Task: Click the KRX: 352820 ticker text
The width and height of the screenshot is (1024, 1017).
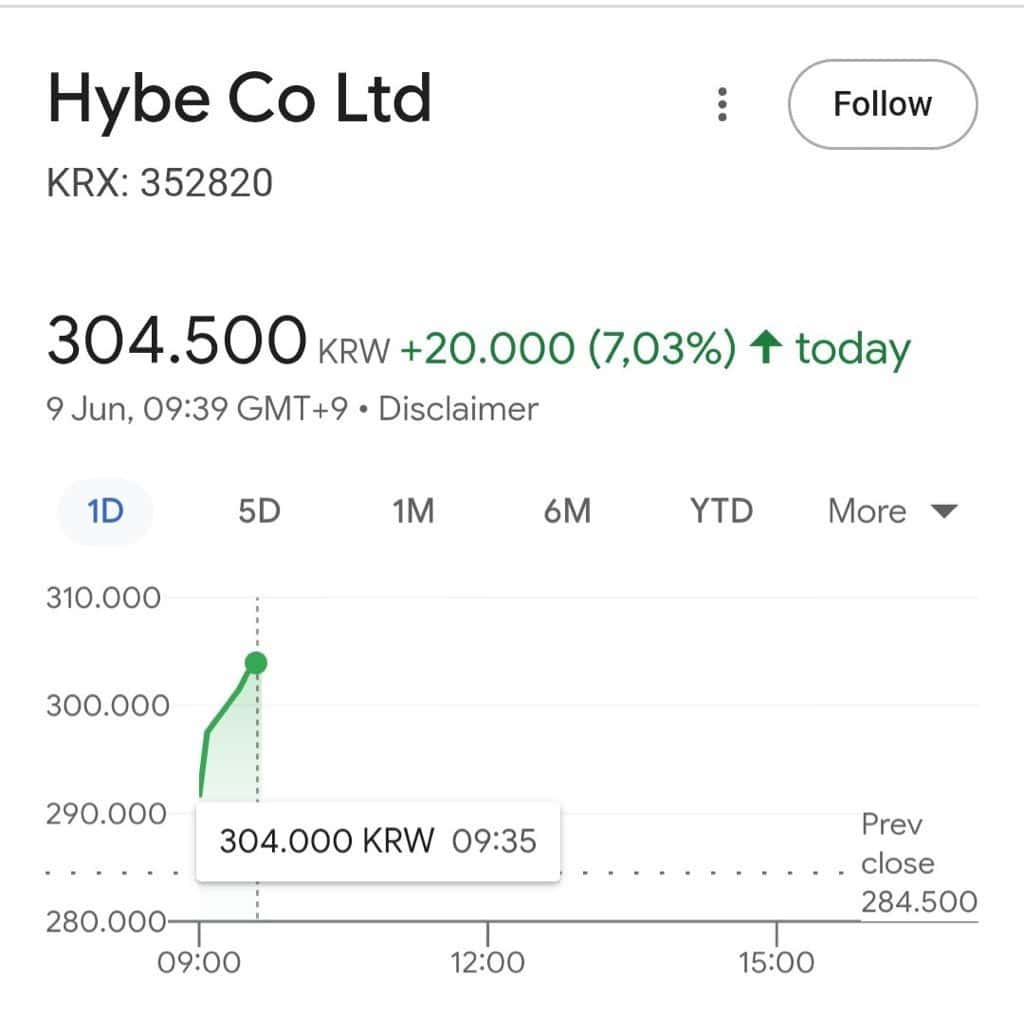Action: [160, 183]
